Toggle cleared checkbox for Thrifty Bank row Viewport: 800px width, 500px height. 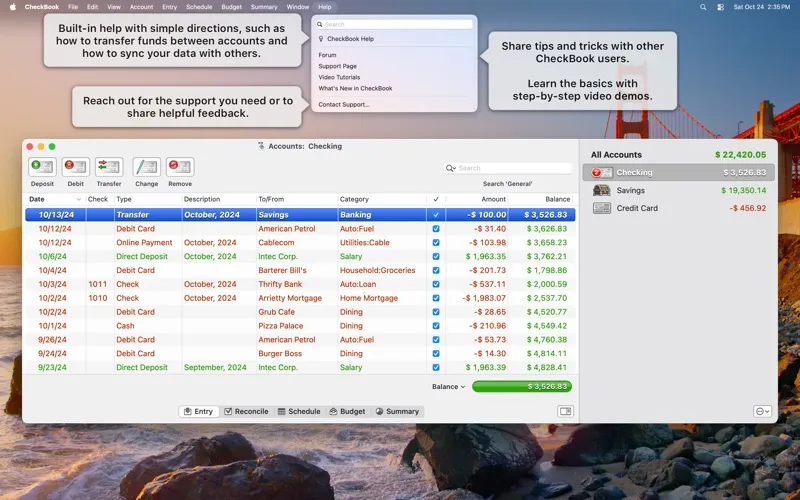tap(436, 284)
